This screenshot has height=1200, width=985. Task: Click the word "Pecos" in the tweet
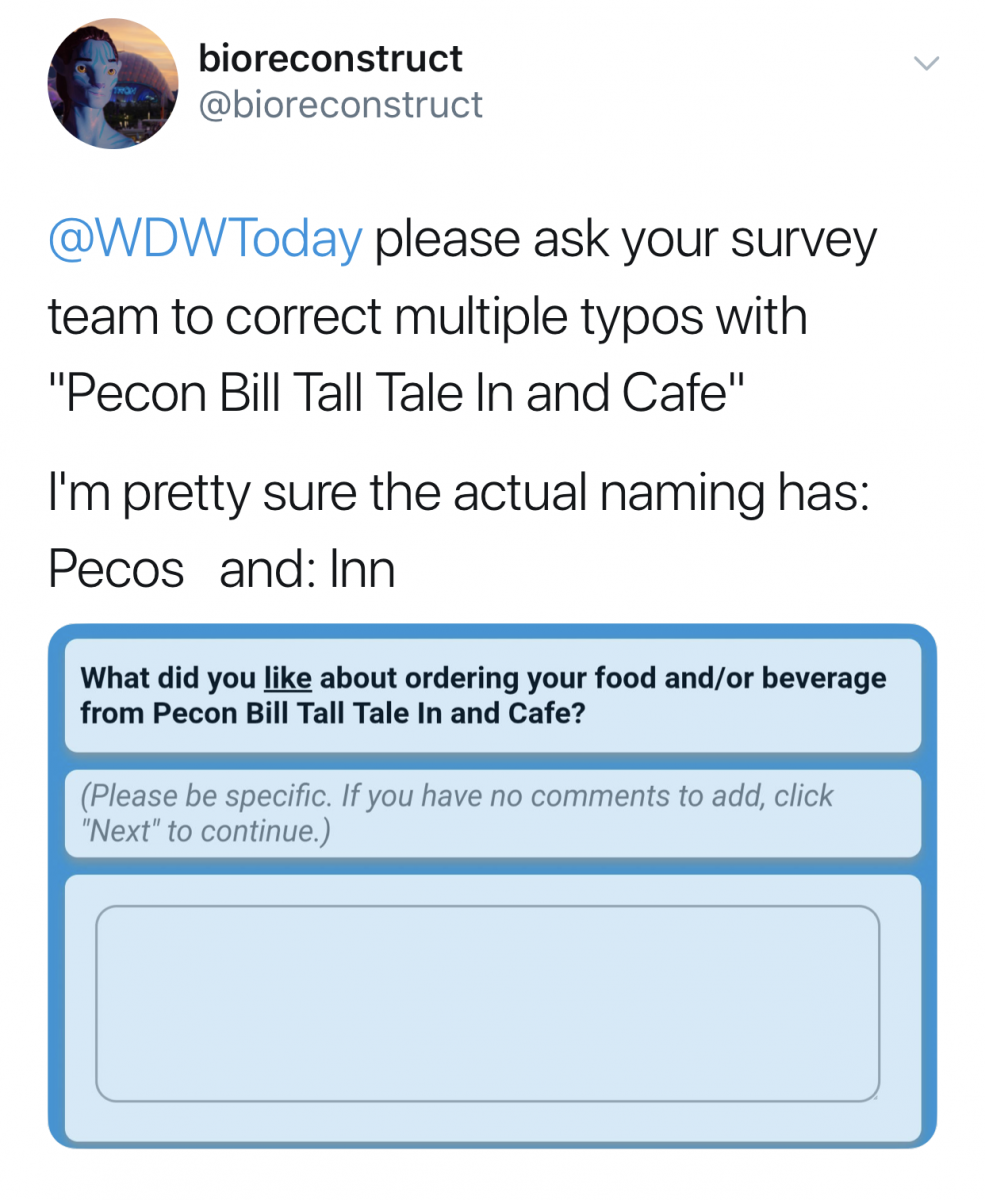pyautogui.click(x=116, y=569)
